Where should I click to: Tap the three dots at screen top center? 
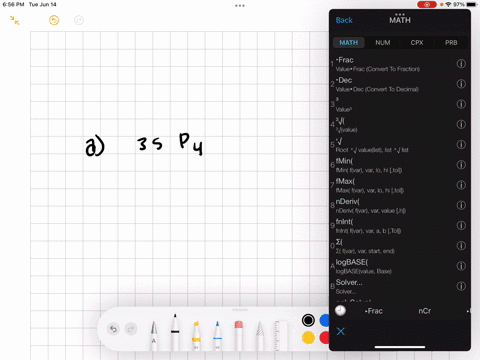[x=240, y=6]
